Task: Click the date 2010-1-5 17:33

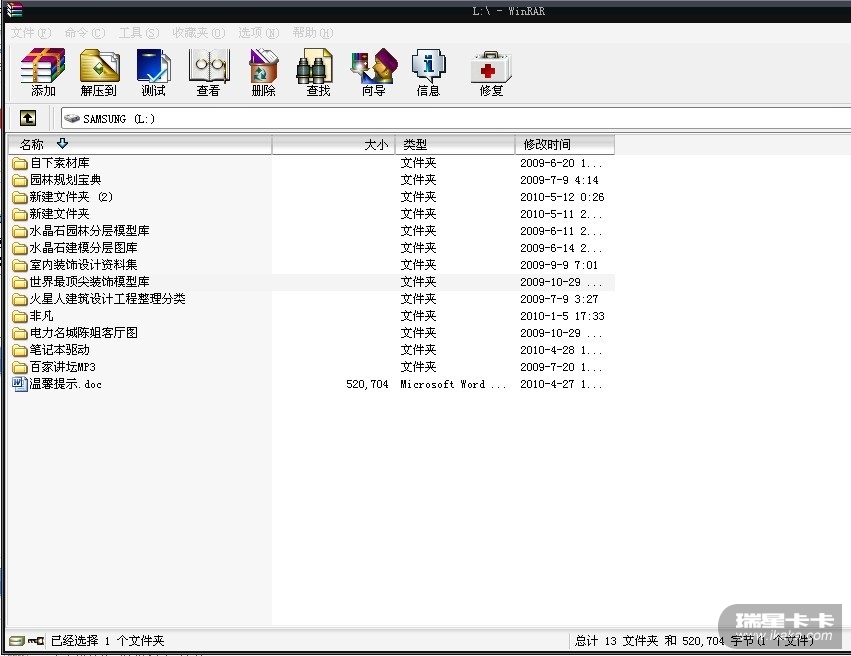Action: (x=562, y=316)
